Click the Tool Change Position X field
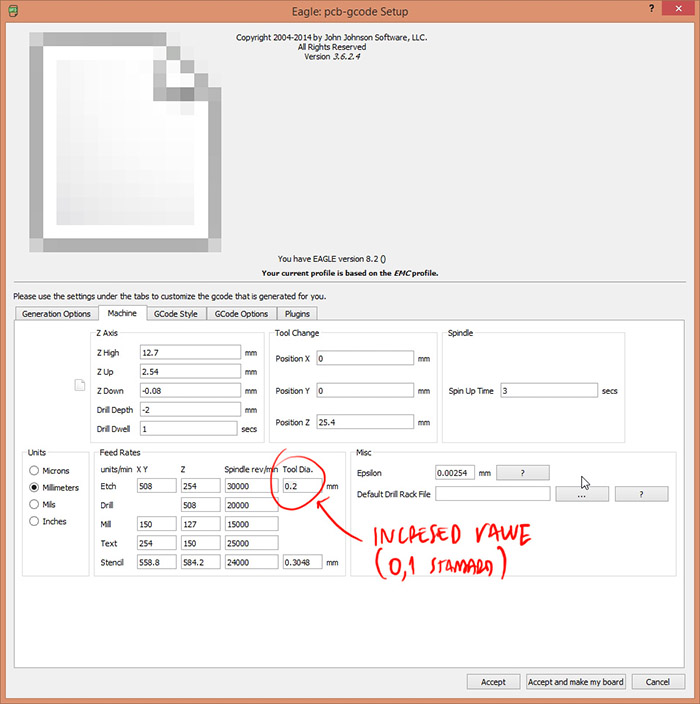 pos(365,358)
